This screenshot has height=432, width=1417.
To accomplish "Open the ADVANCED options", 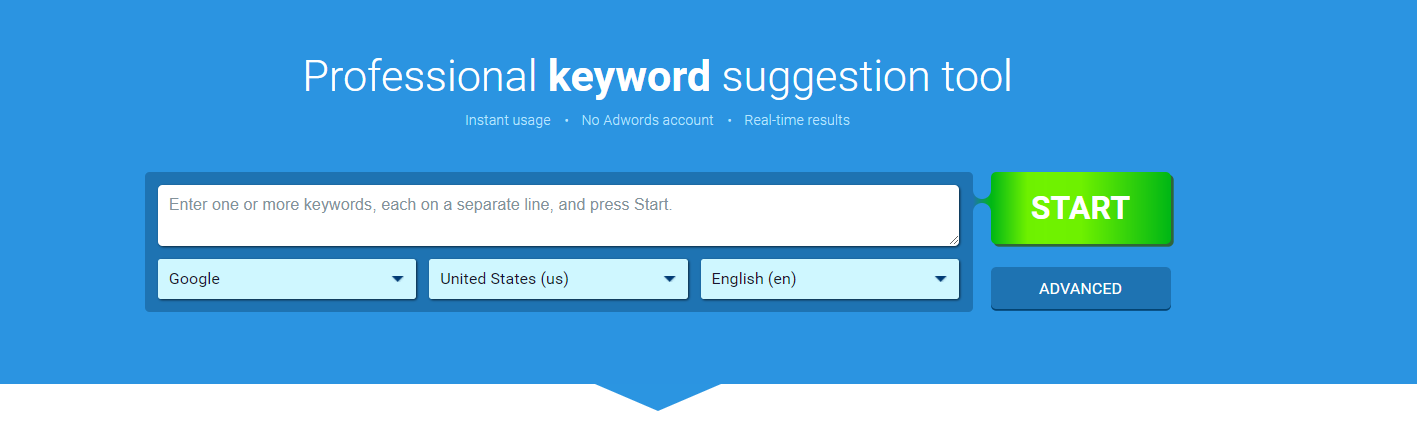I will coord(1080,289).
